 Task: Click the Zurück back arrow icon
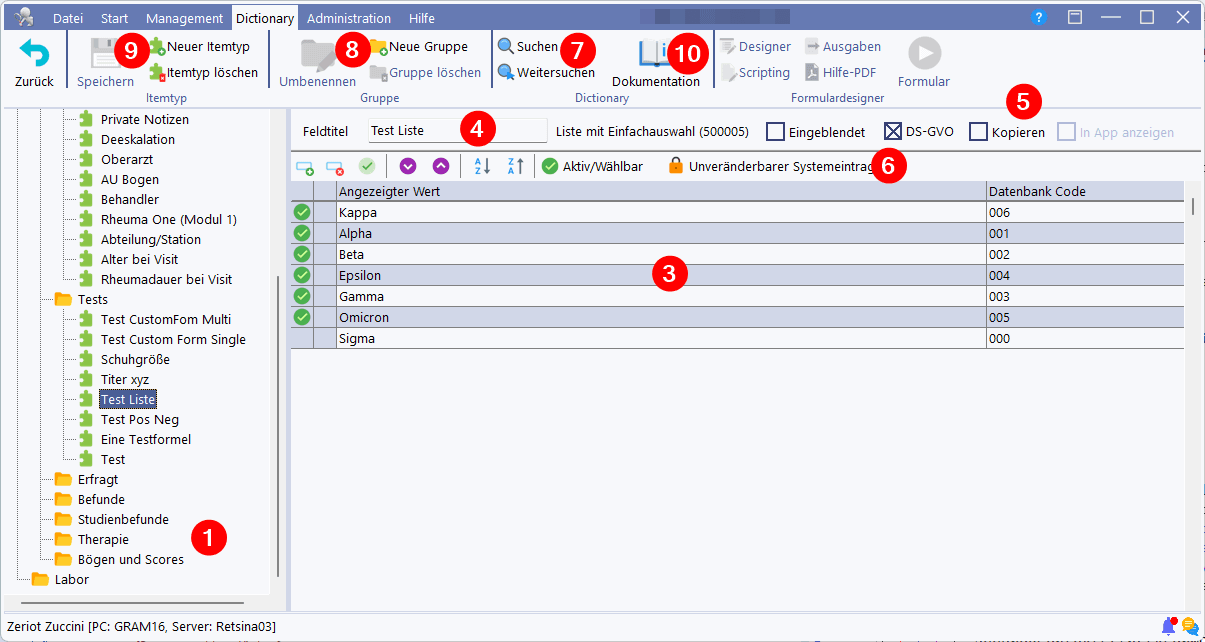(34, 54)
